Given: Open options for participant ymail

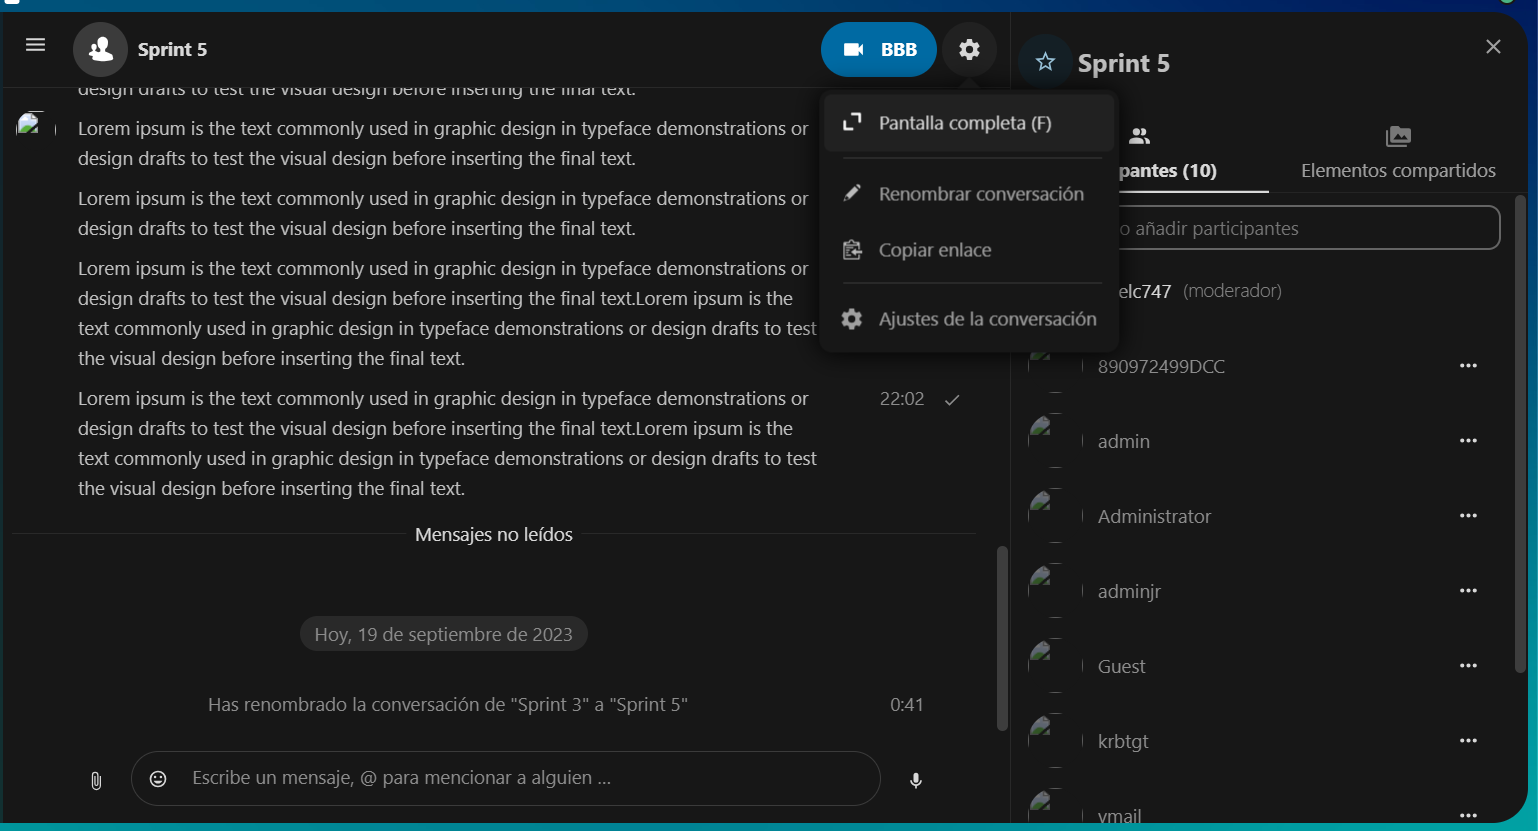Looking at the screenshot, I should point(1468,815).
